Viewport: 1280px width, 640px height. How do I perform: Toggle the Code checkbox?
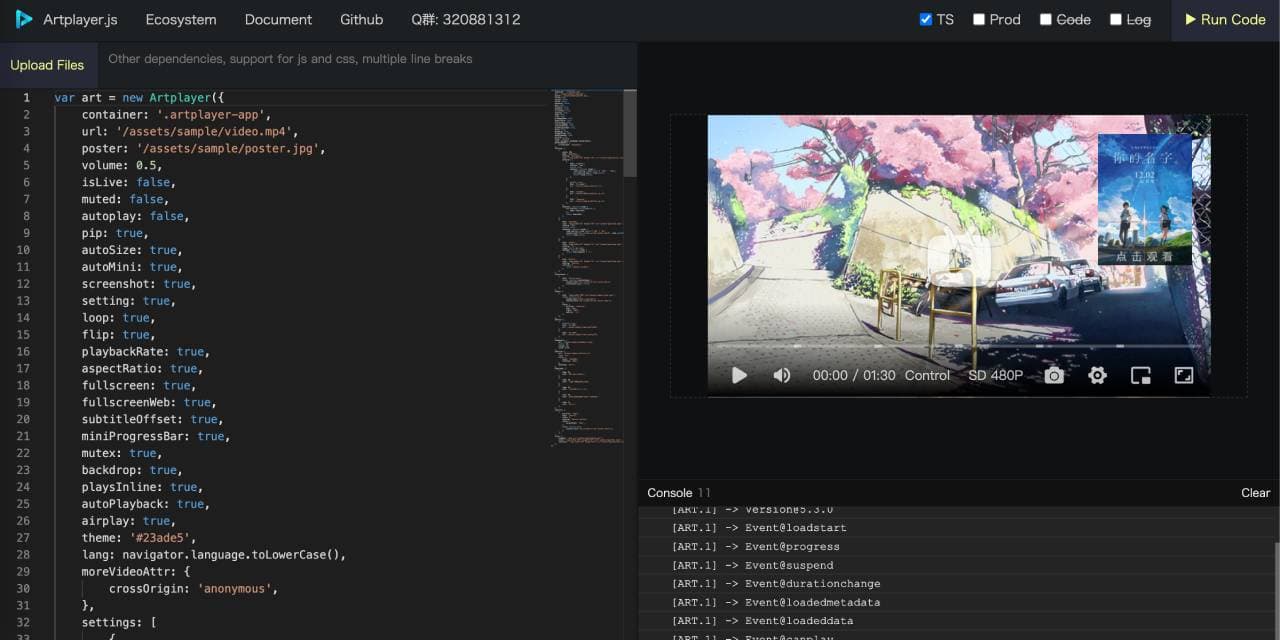point(1046,19)
